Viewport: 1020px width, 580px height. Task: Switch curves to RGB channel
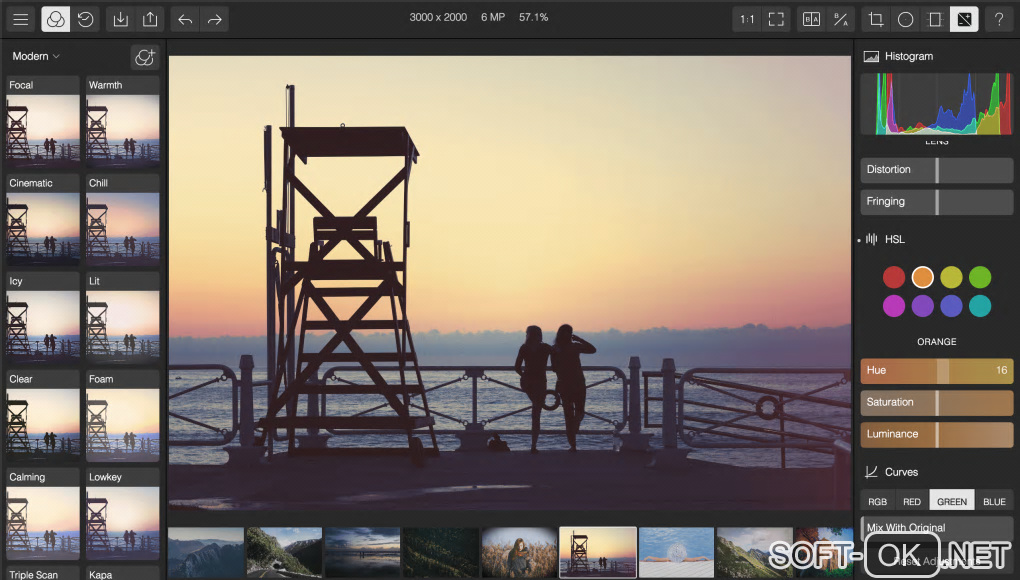878,501
